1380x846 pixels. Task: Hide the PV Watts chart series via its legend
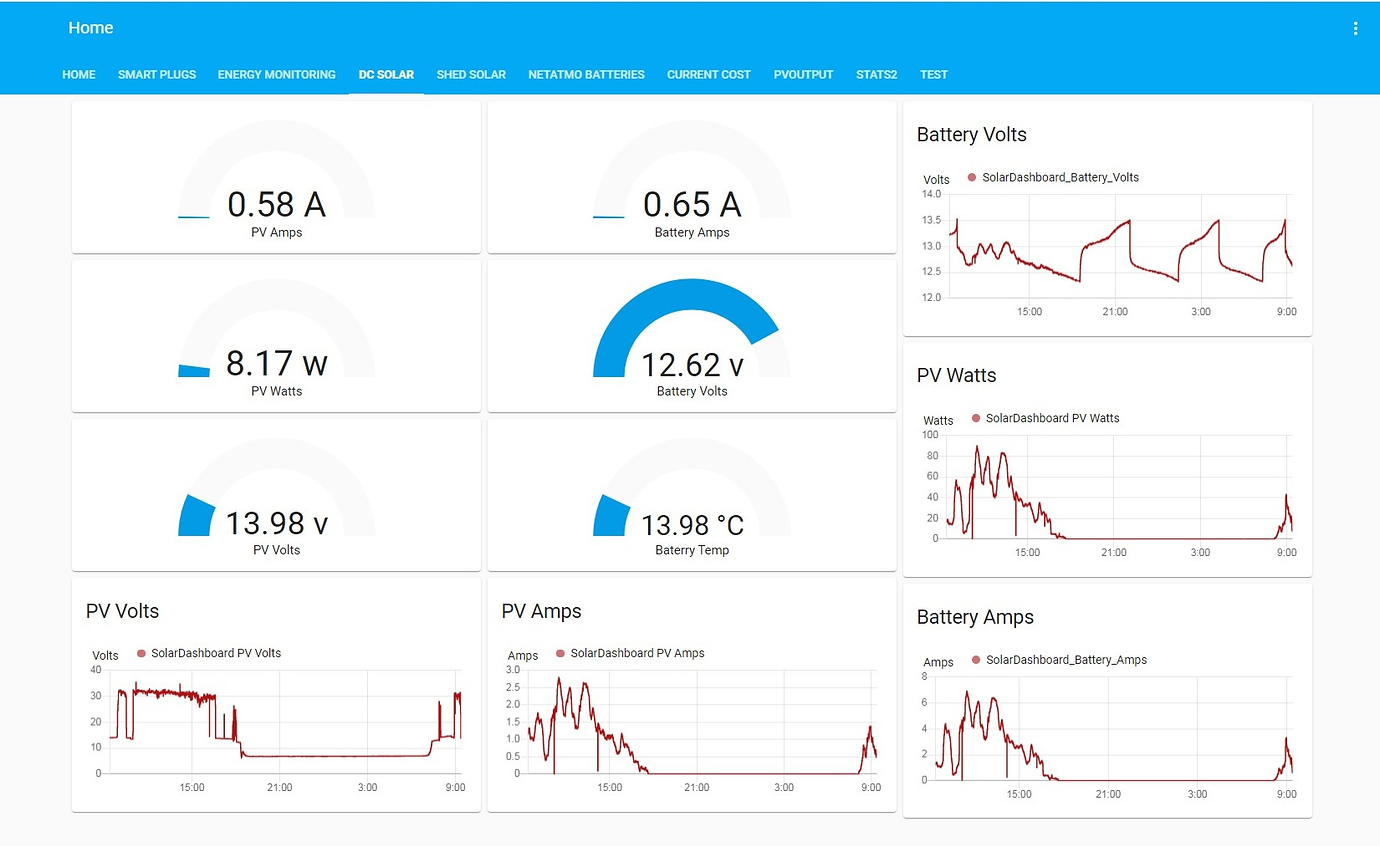click(975, 418)
